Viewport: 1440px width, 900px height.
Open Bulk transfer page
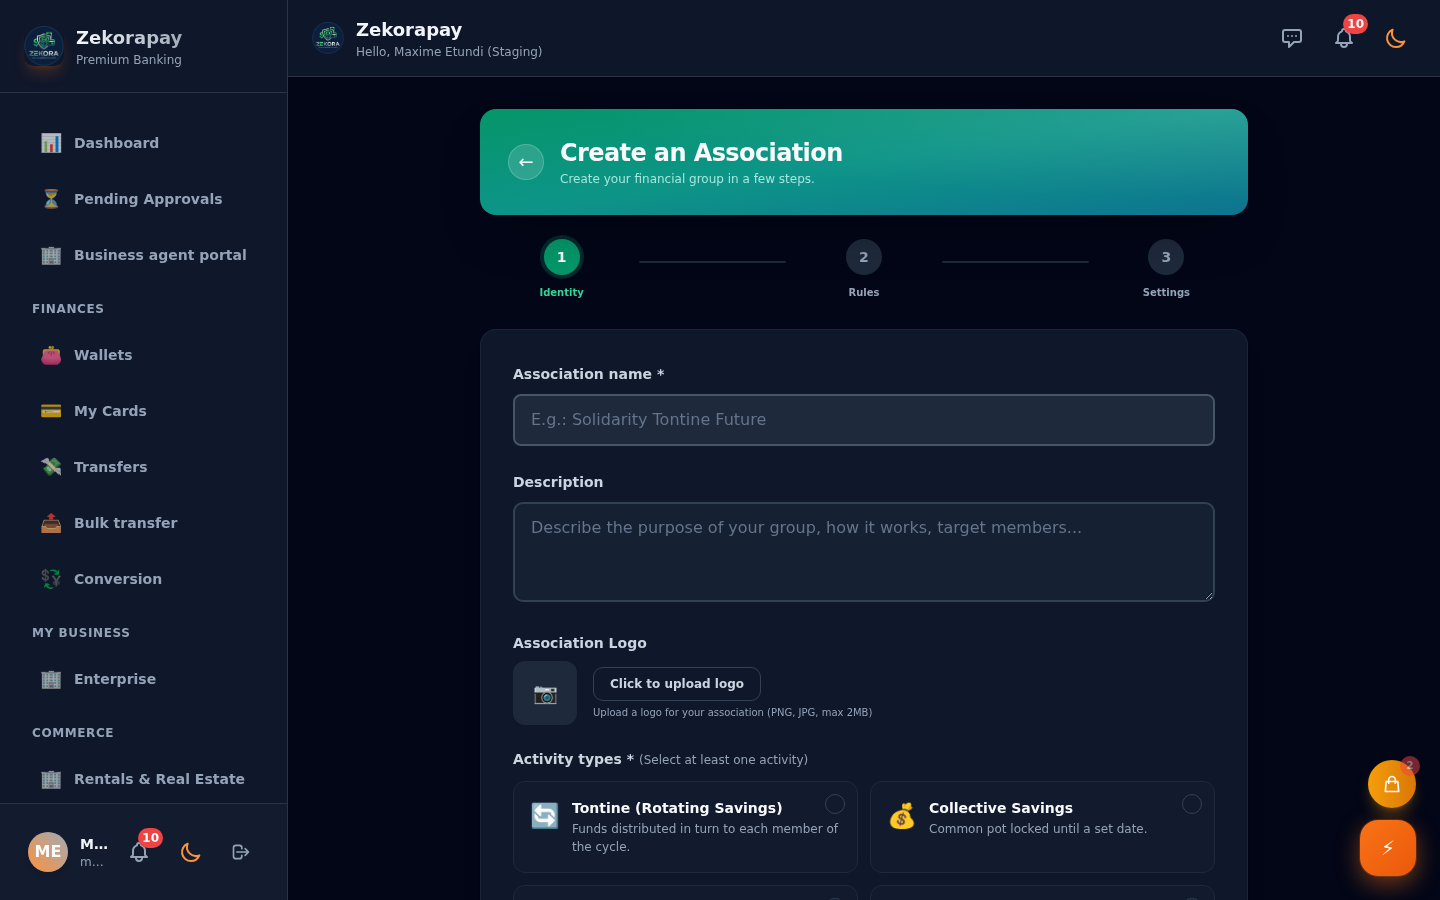coord(144,523)
